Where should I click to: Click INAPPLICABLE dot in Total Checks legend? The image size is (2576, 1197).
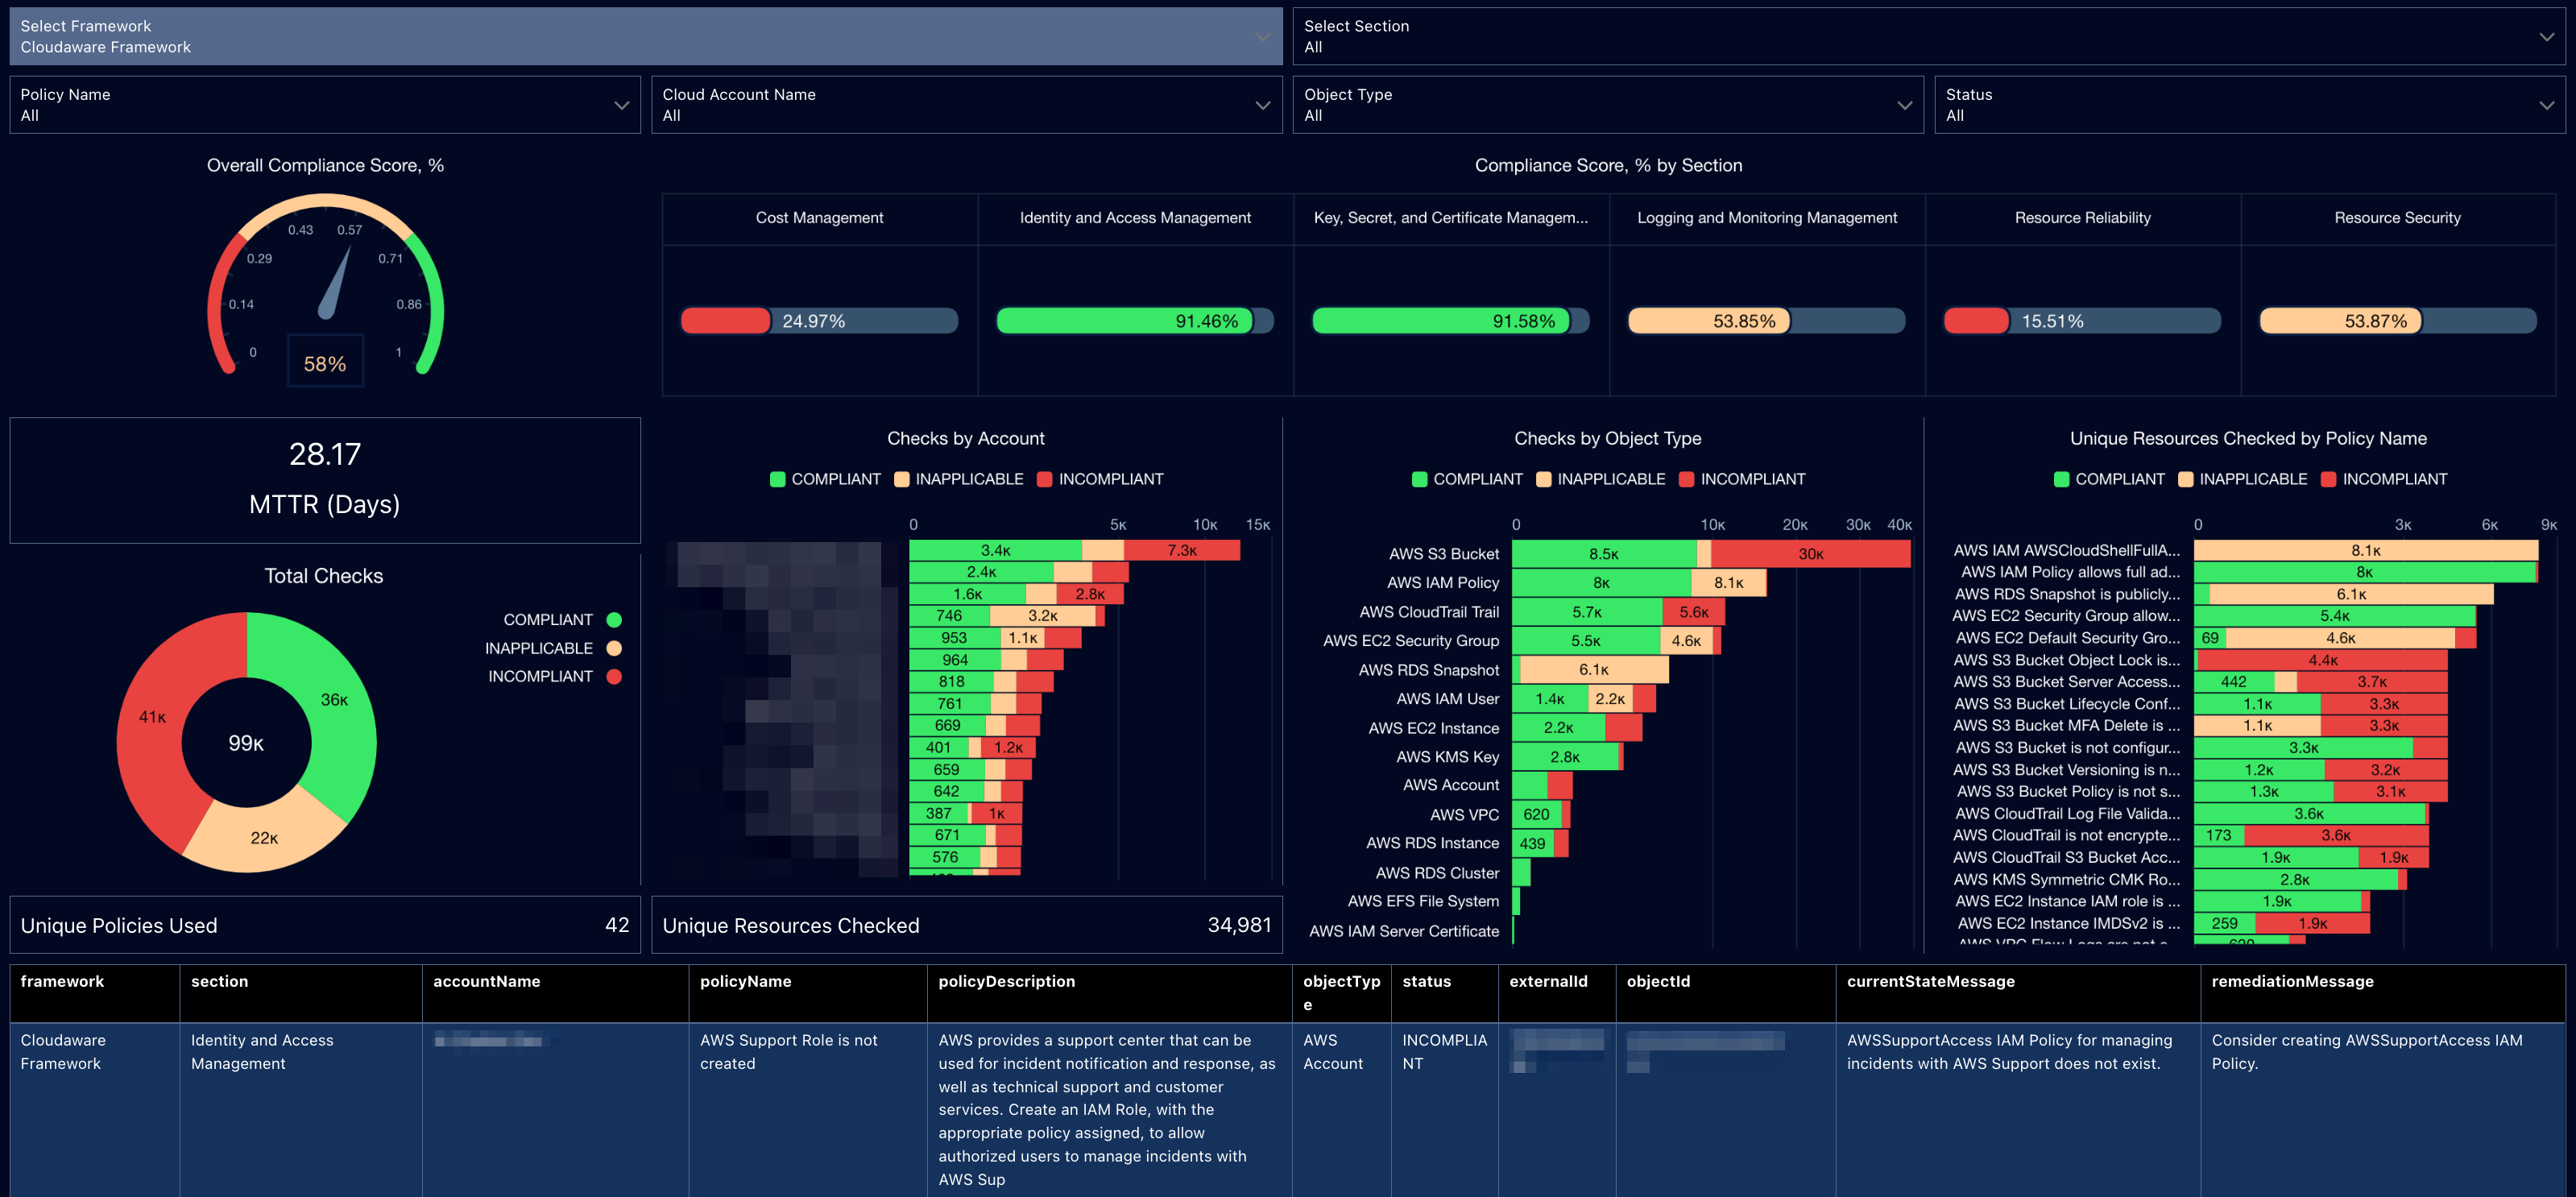[614, 648]
